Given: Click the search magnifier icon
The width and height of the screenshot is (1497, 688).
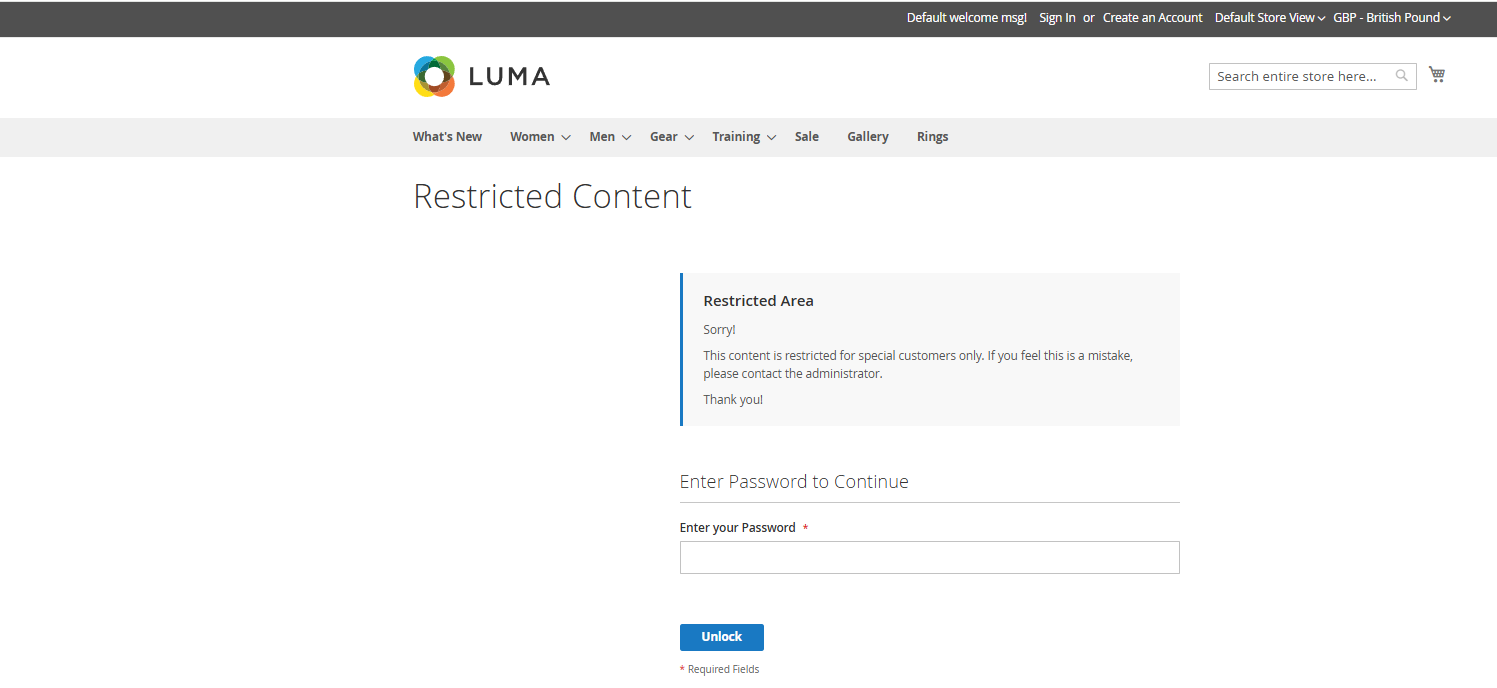Looking at the screenshot, I should coord(1402,76).
